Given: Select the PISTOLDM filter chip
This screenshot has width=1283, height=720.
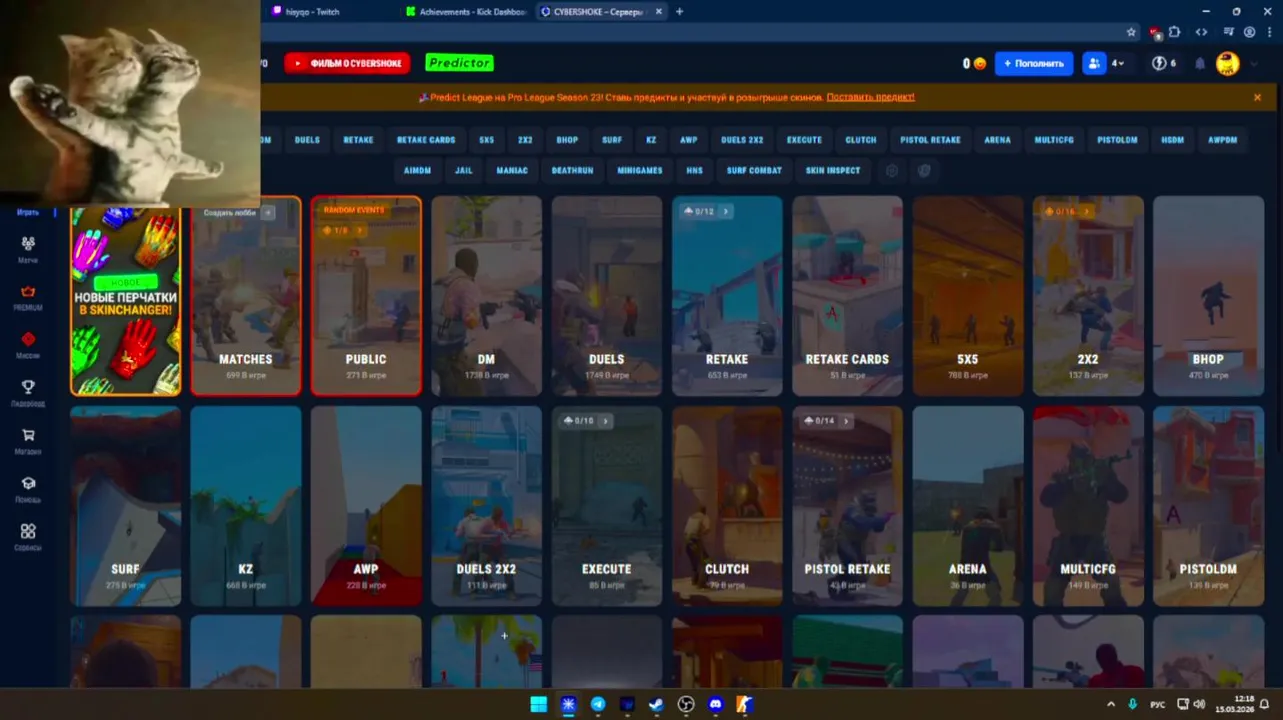Looking at the screenshot, I should [x=1117, y=140].
